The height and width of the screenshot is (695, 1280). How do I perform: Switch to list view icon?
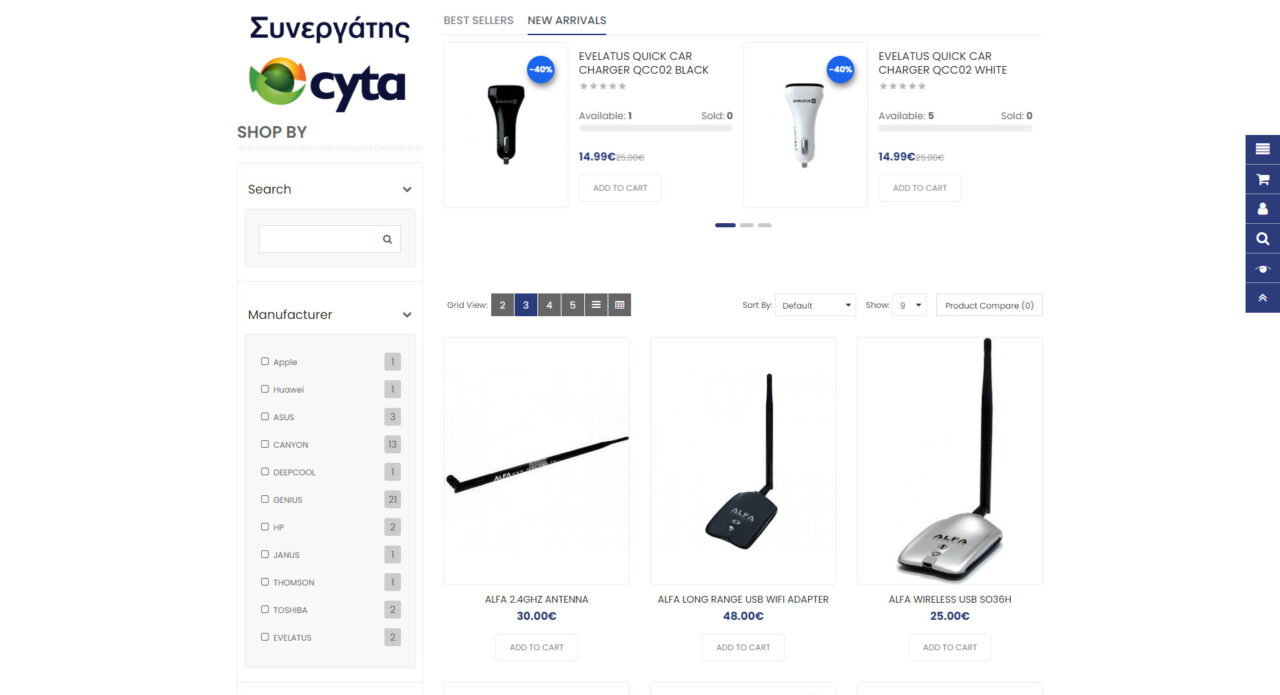click(x=596, y=305)
